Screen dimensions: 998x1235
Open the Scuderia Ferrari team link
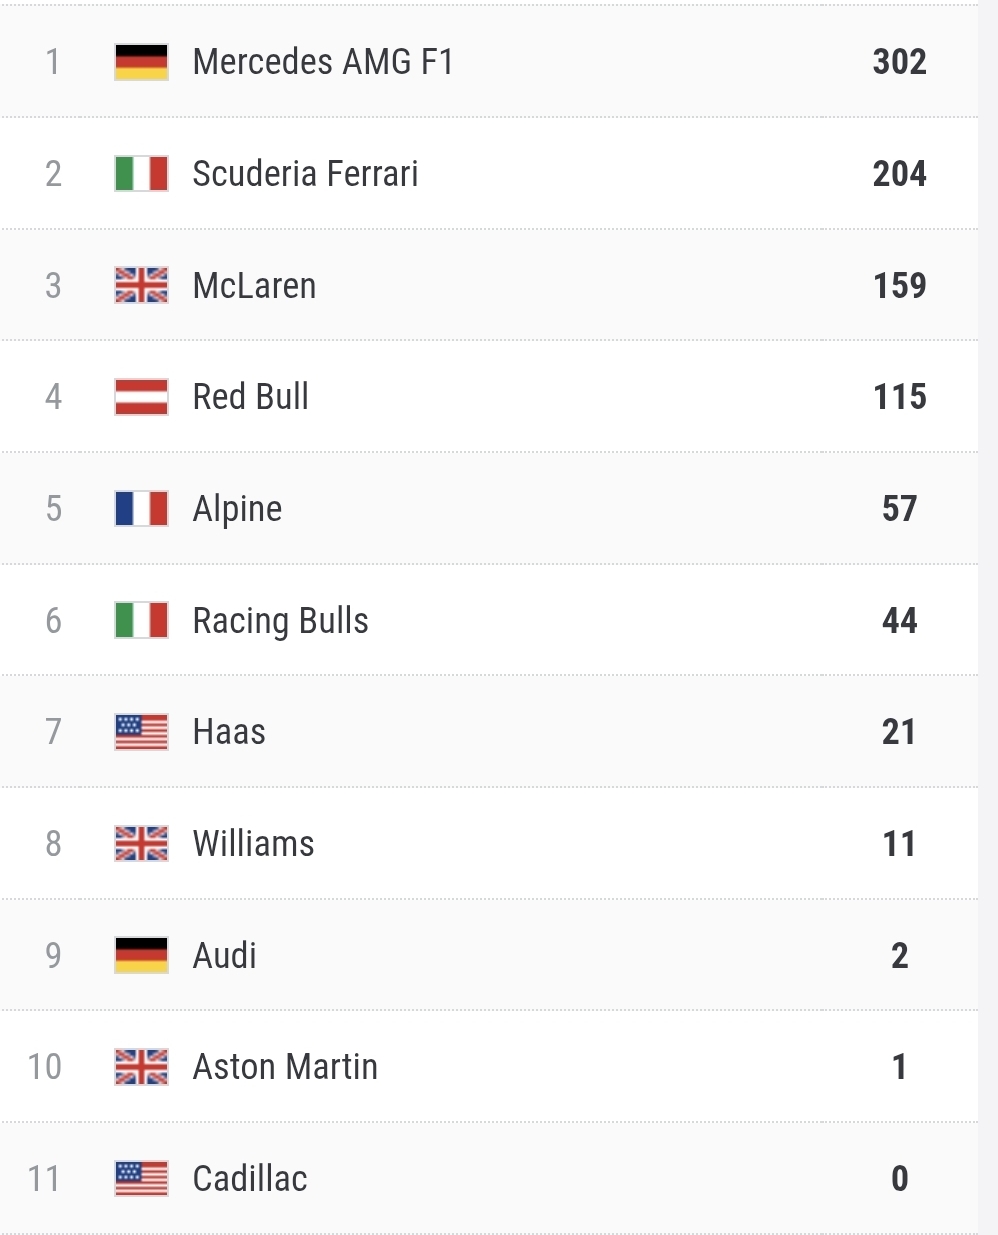pyautogui.click(x=305, y=174)
